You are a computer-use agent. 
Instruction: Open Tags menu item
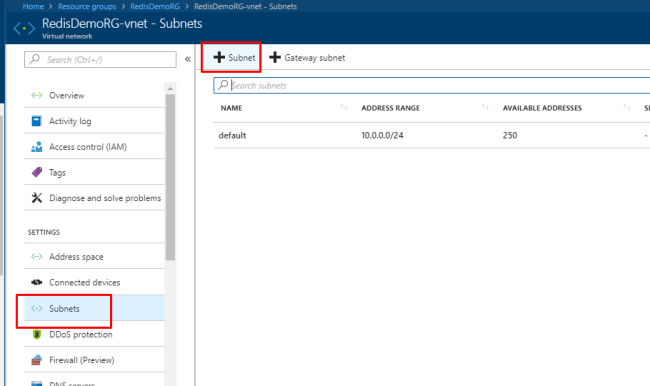click(94, 172)
